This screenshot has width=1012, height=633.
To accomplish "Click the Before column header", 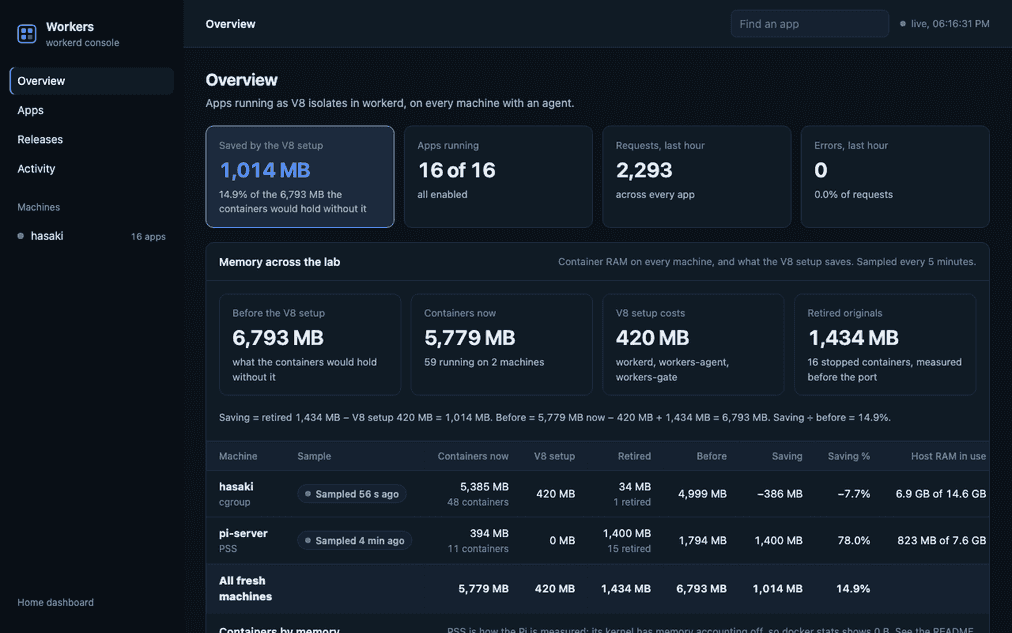I will [x=712, y=456].
